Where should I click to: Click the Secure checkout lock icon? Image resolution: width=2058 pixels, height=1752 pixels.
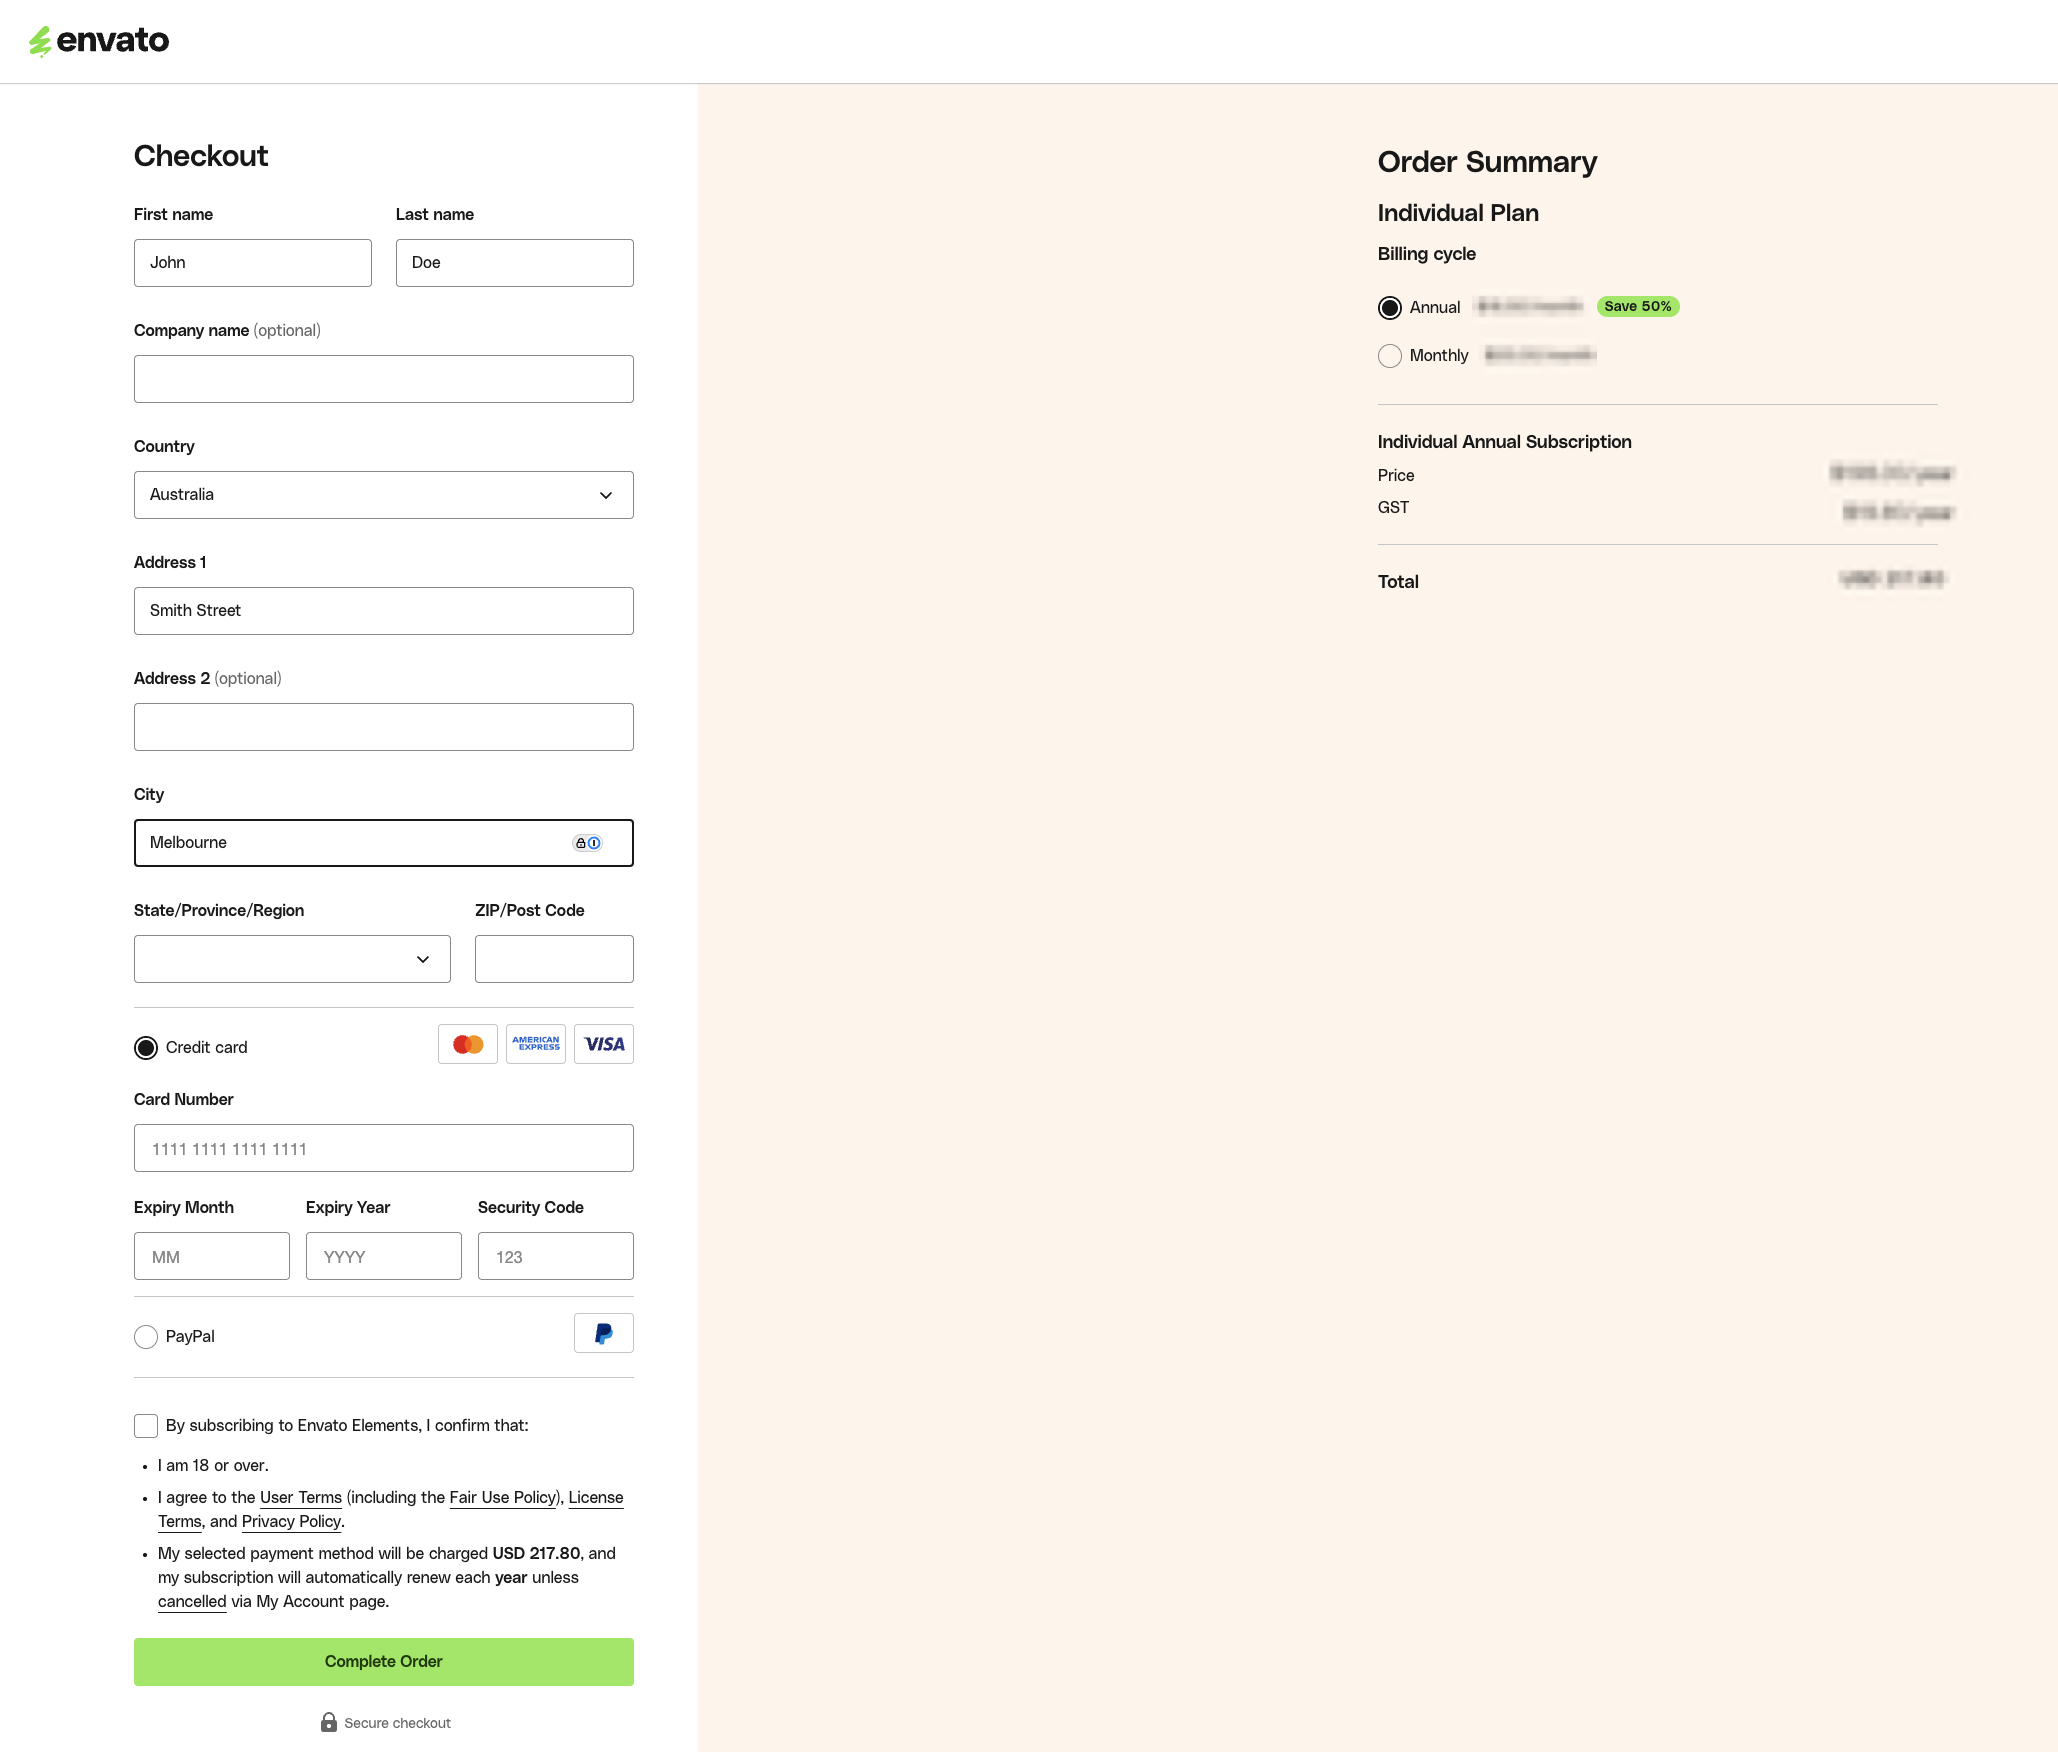(x=328, y=1722)
